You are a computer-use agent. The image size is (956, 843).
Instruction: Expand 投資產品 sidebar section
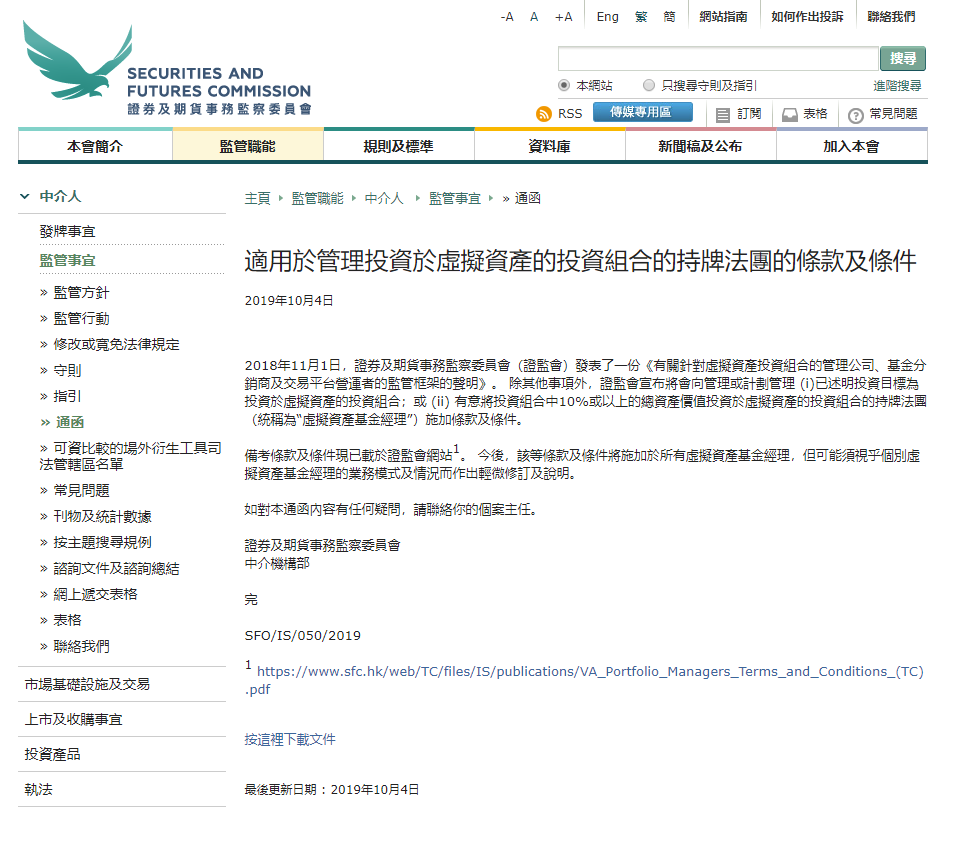[x=52, y=755]
